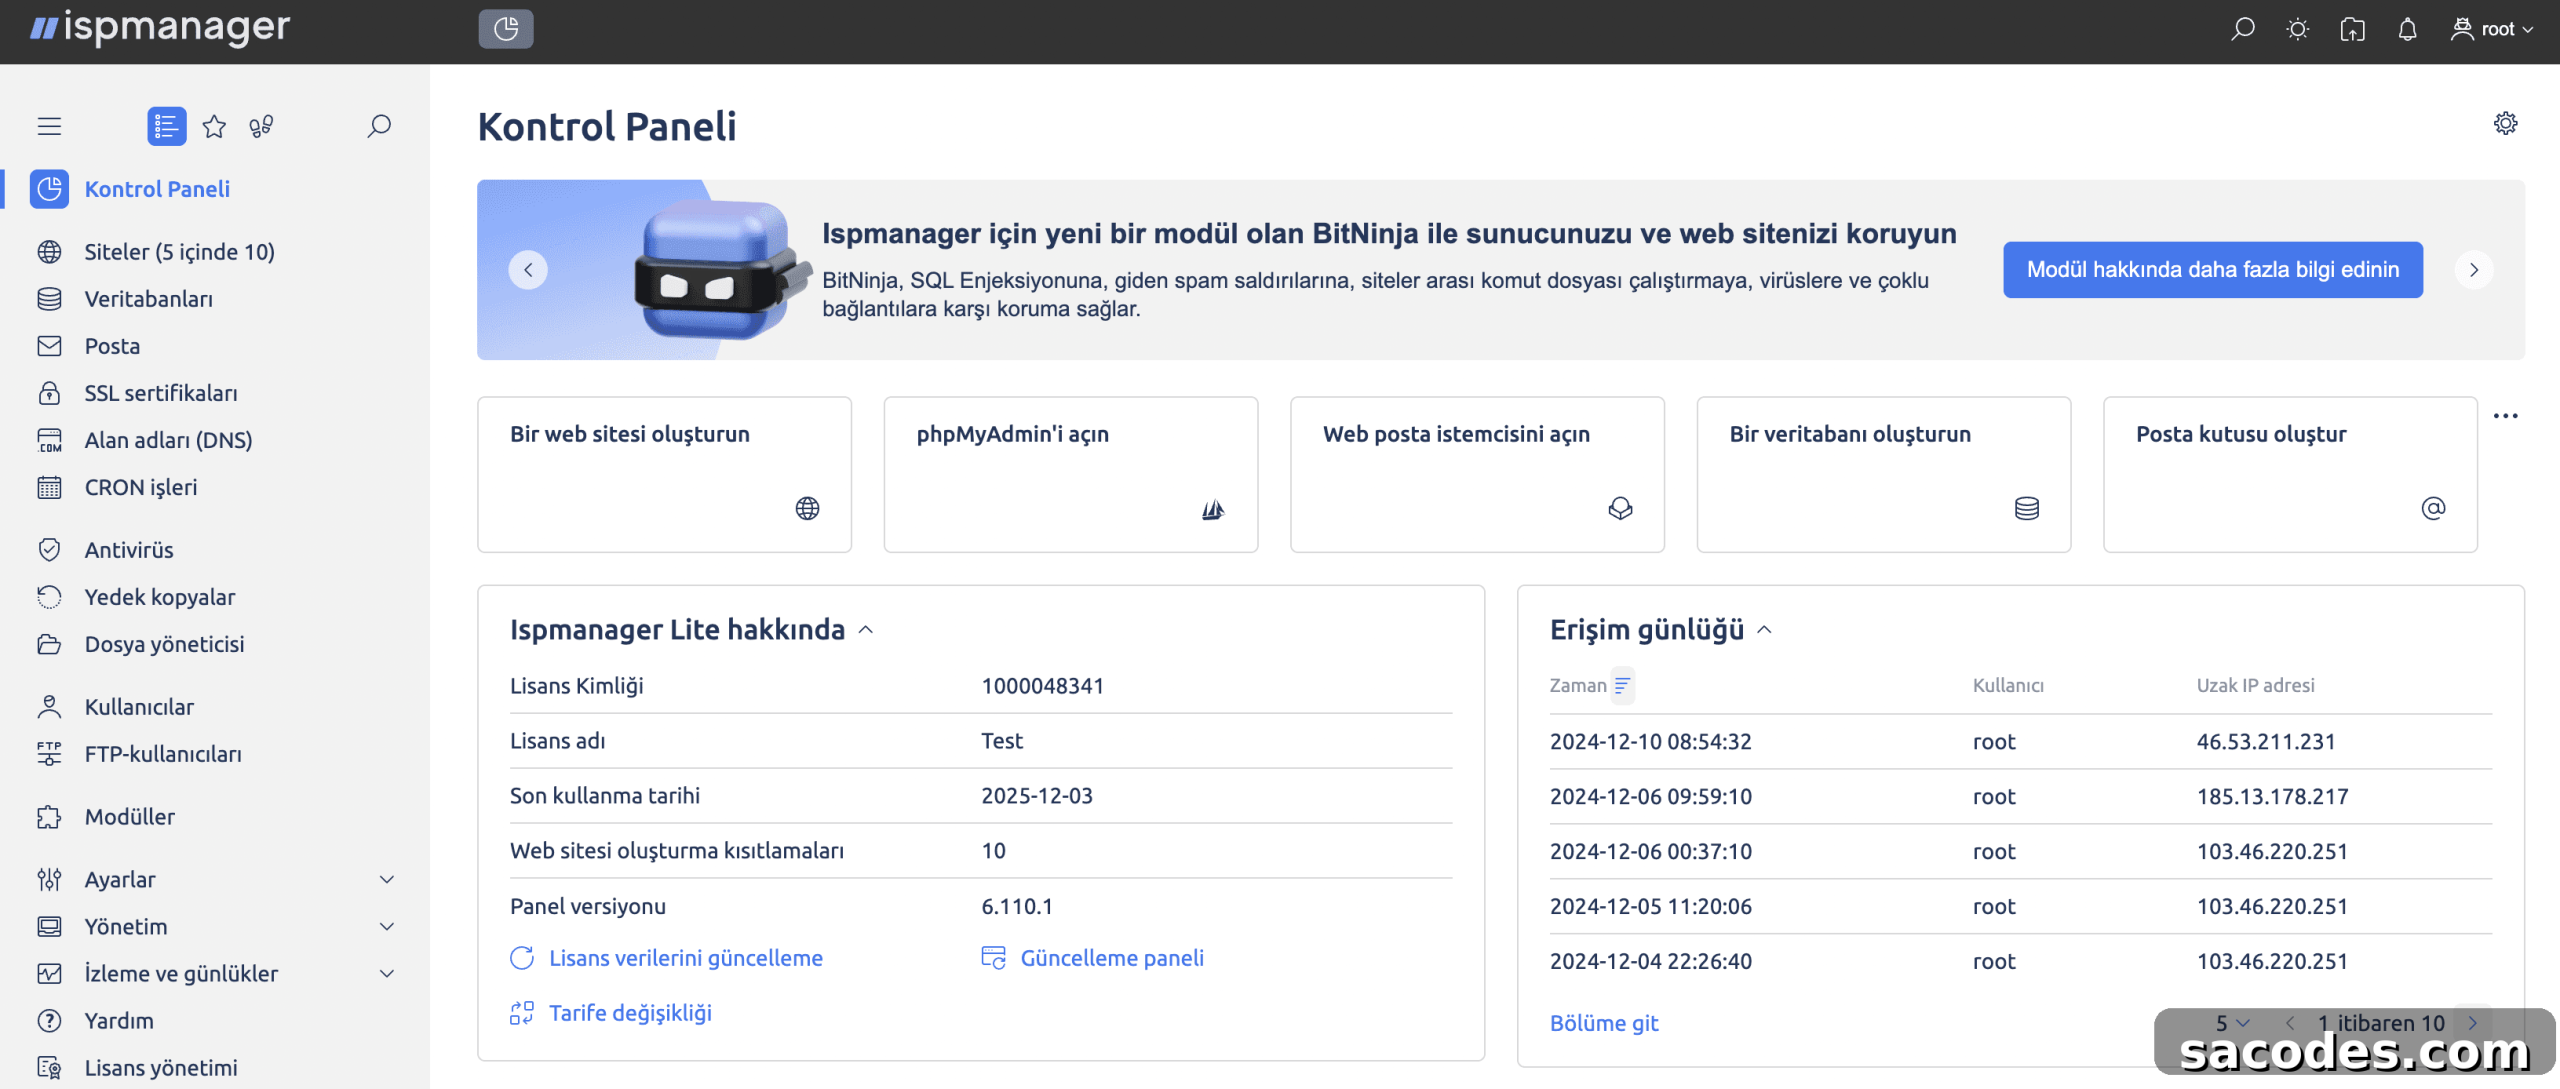Open Siteler (5 içinde 10)
The height and width of the screenshot is (1089, 2560).
click(179, 252)
